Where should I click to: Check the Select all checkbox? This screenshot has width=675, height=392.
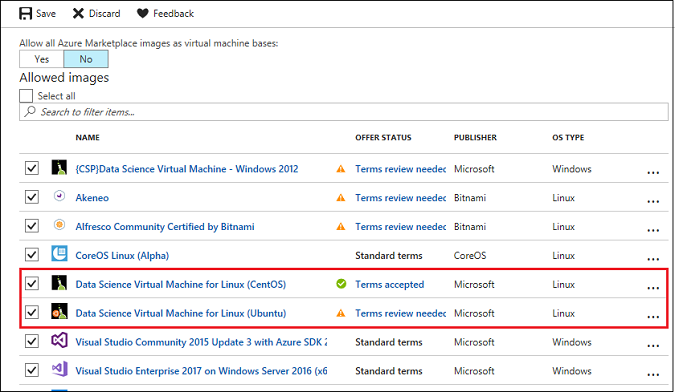(x=26, y=96)
